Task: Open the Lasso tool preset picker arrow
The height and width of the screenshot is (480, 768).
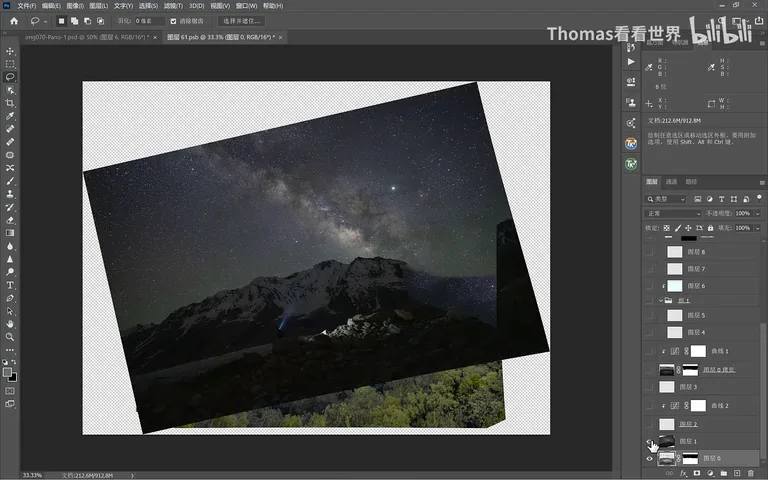Action: point(45,21)
